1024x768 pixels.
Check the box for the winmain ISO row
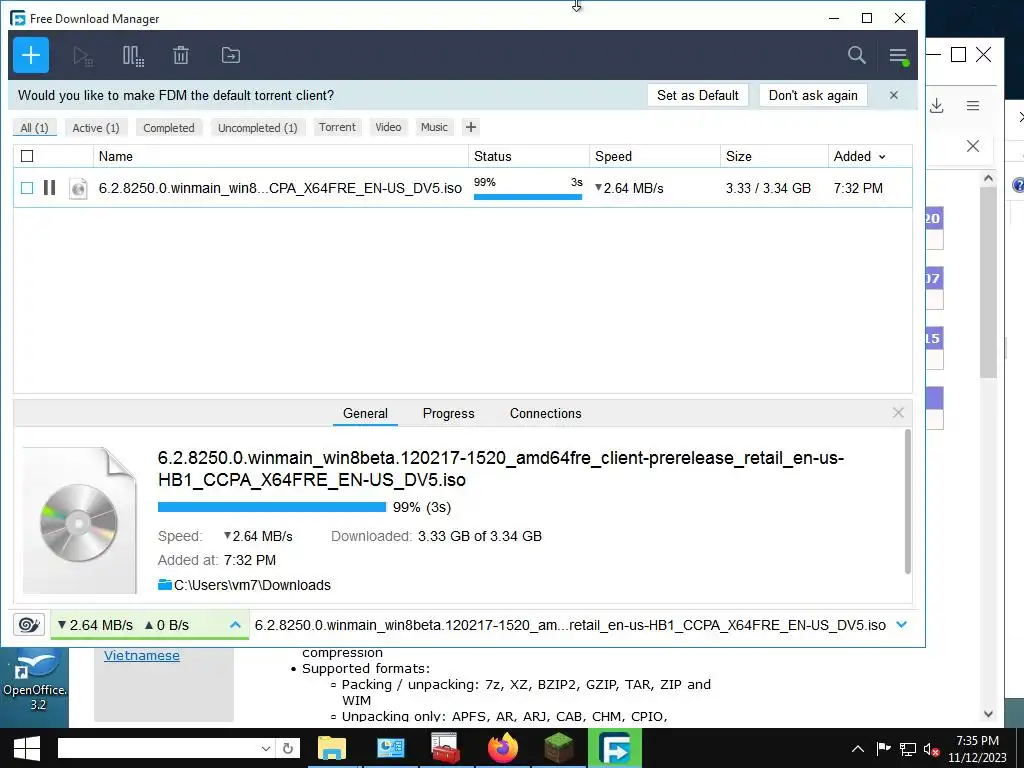27,188
